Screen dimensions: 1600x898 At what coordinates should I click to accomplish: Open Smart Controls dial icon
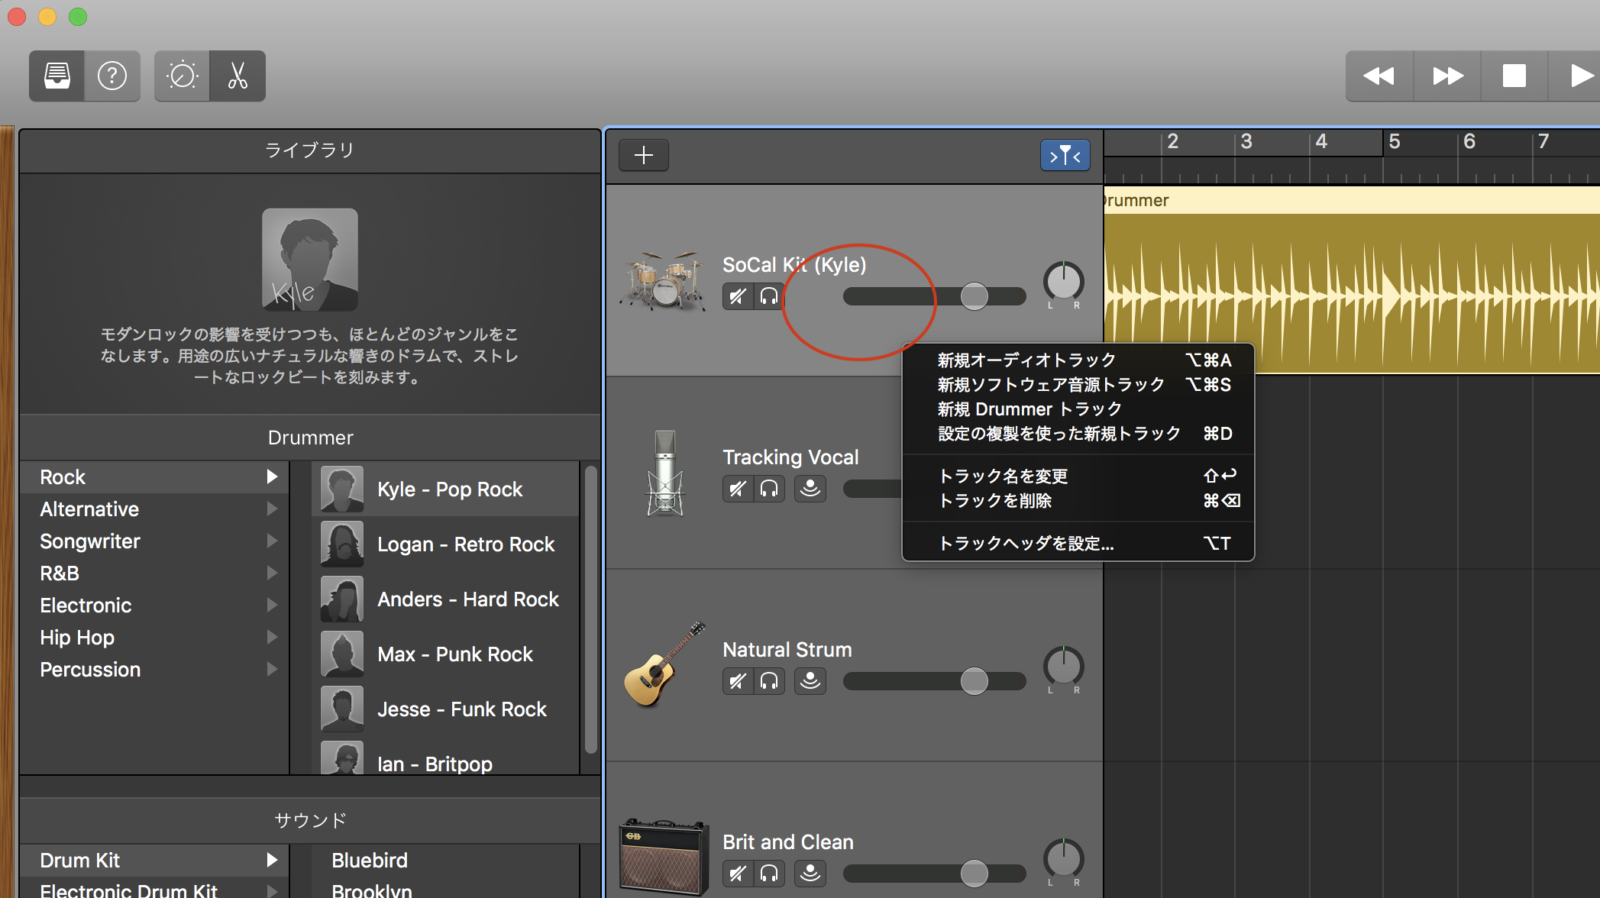tap(182, 76)
